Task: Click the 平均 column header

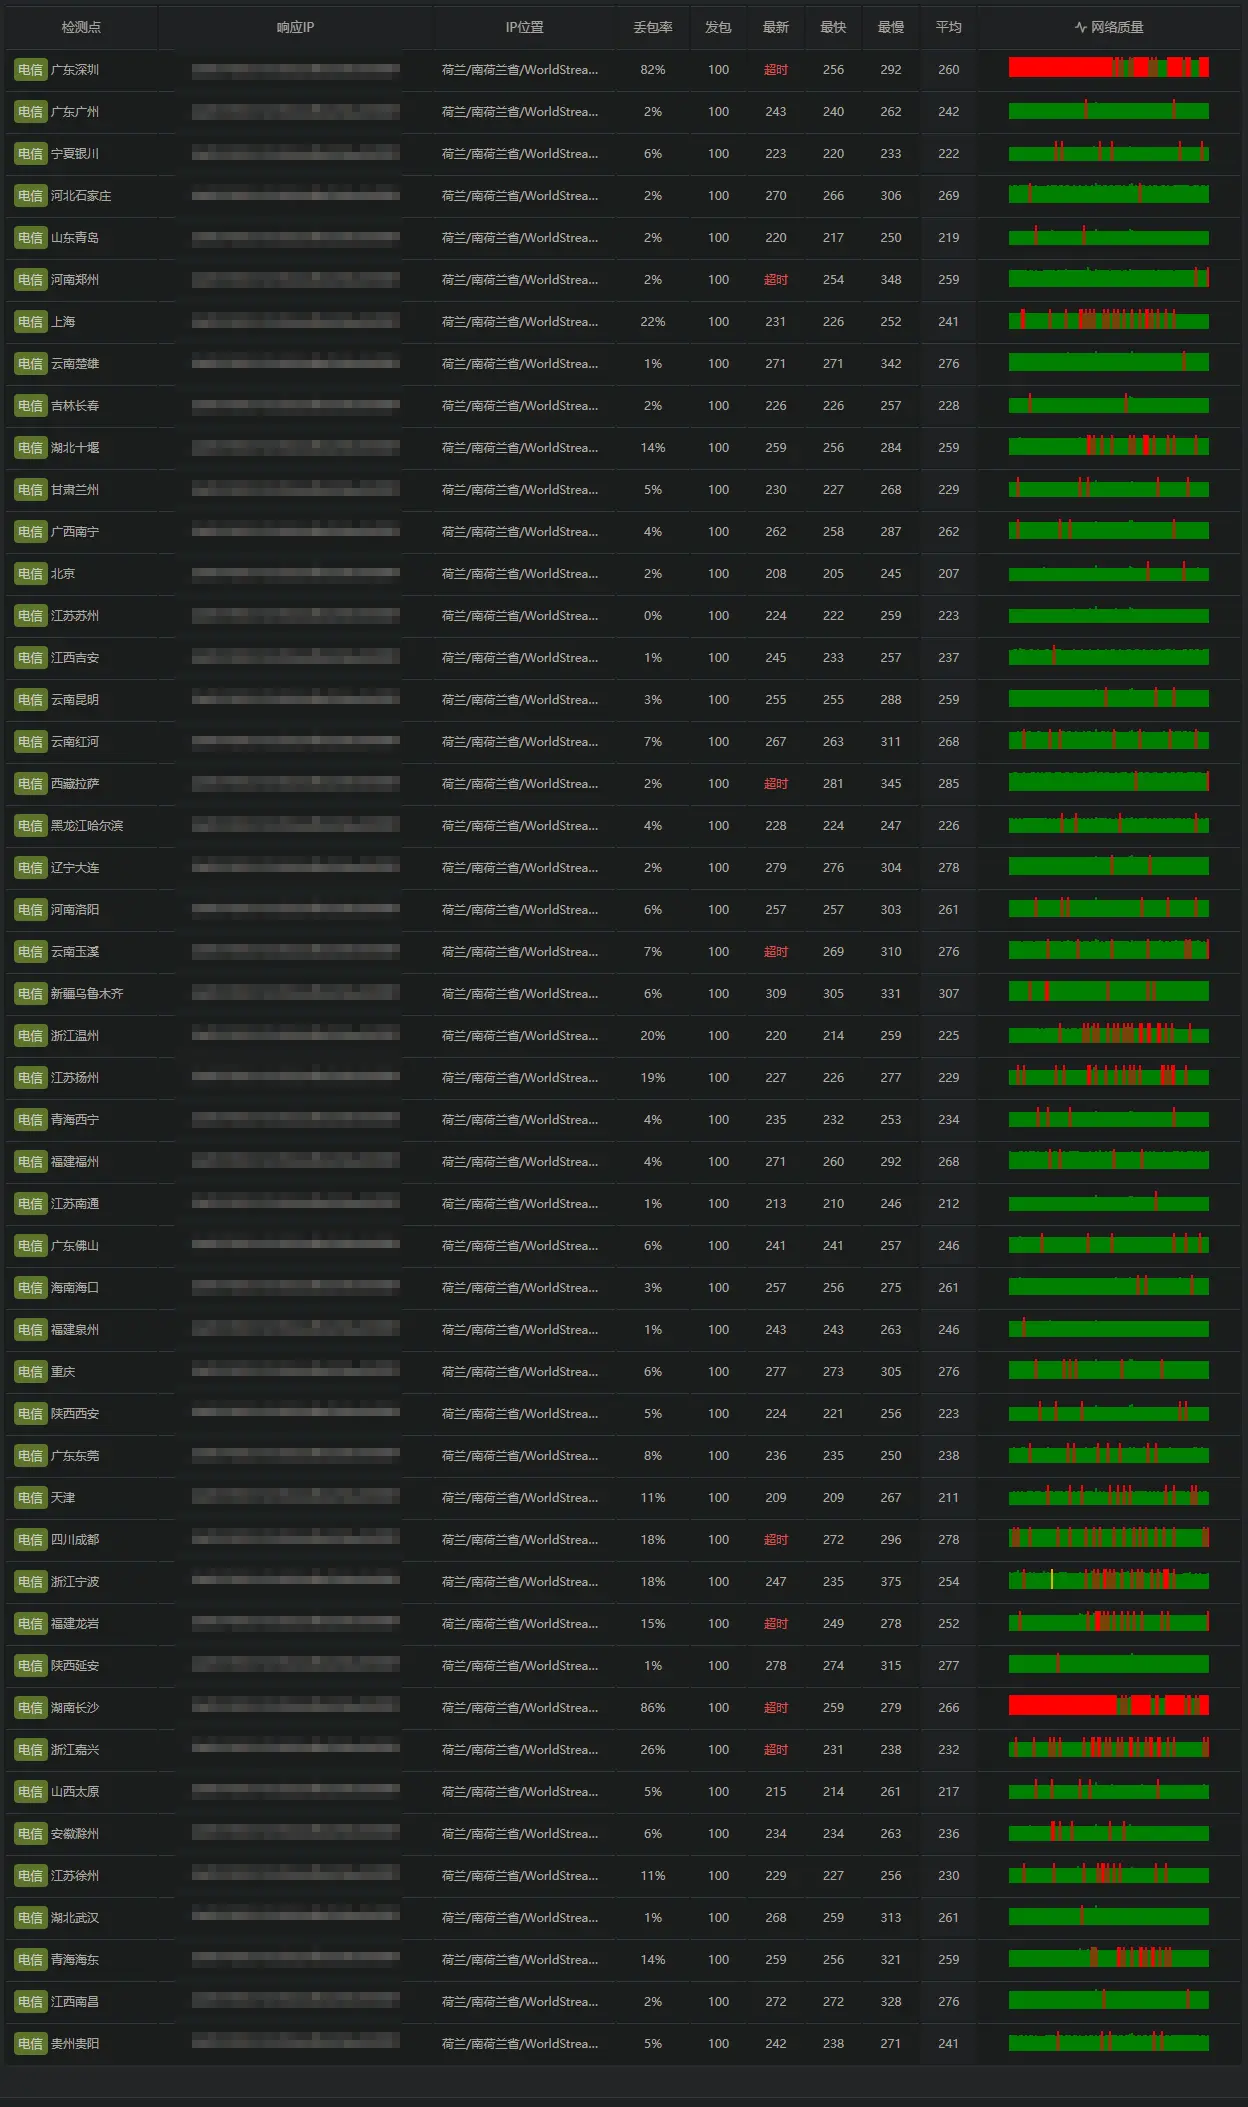Action: pos(948,27)
